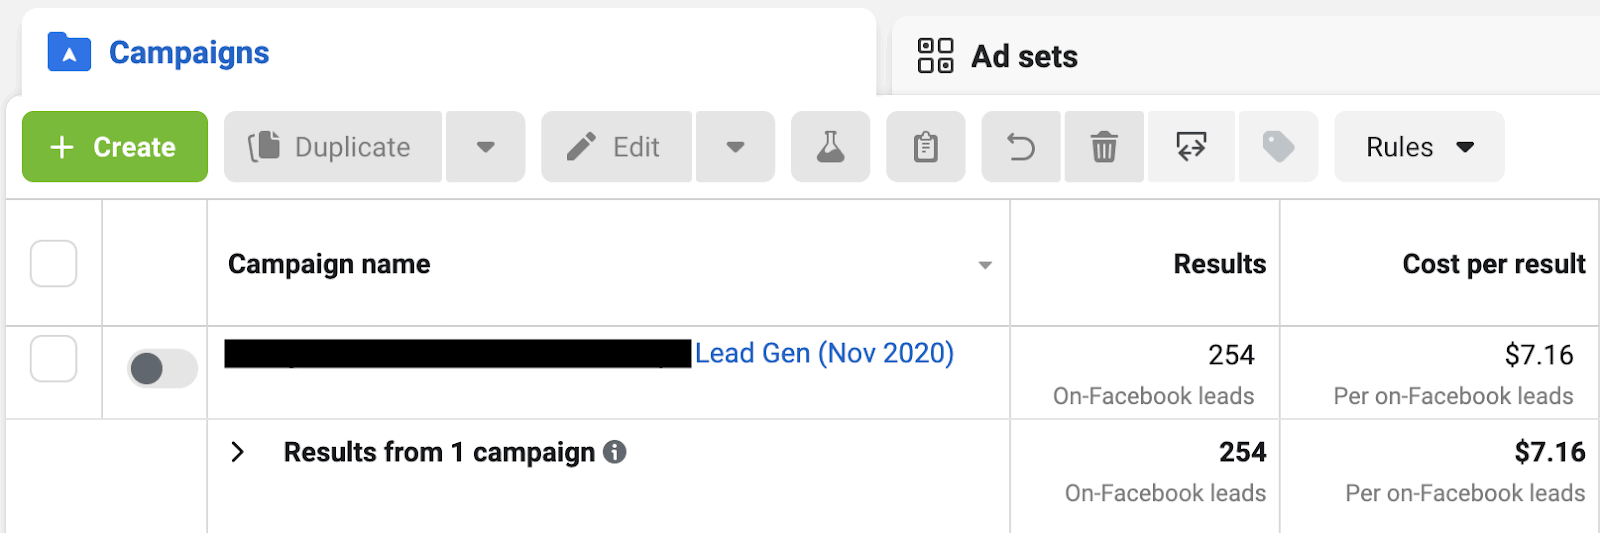Expand the Results from 1 campaign chevron

click(x=237, y=452)
